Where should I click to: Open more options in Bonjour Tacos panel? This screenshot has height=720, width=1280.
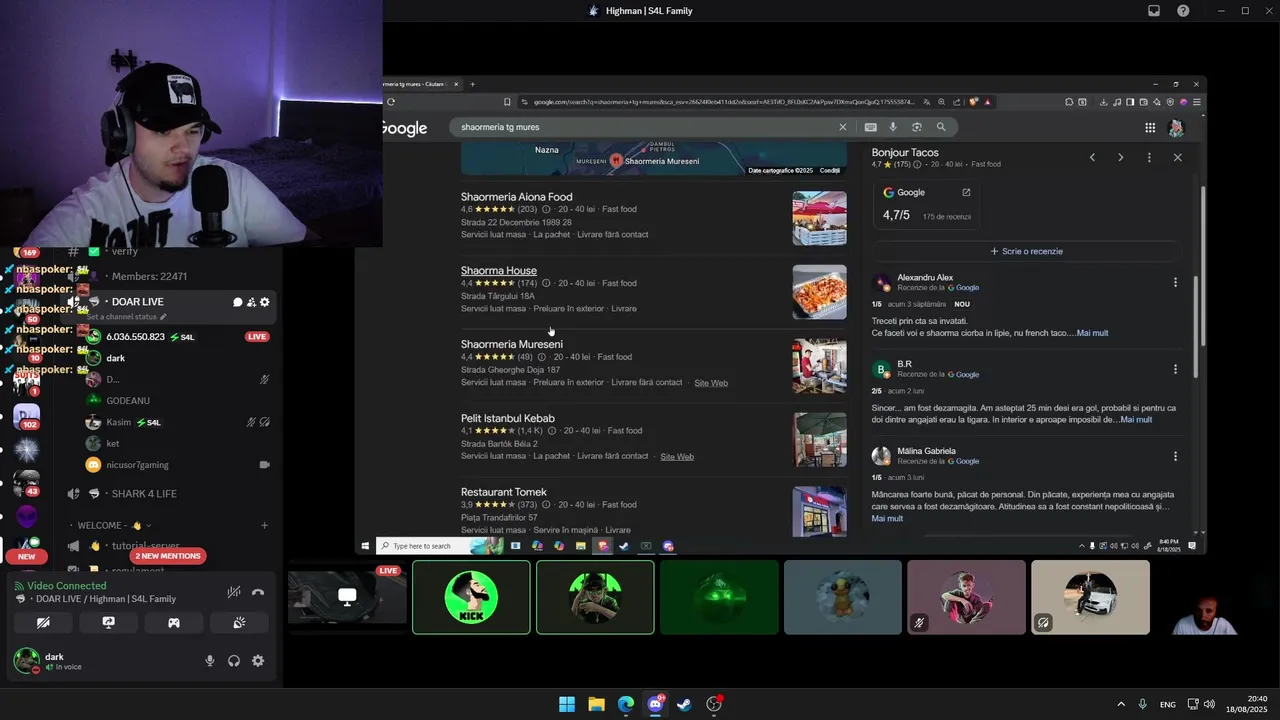1149,158
